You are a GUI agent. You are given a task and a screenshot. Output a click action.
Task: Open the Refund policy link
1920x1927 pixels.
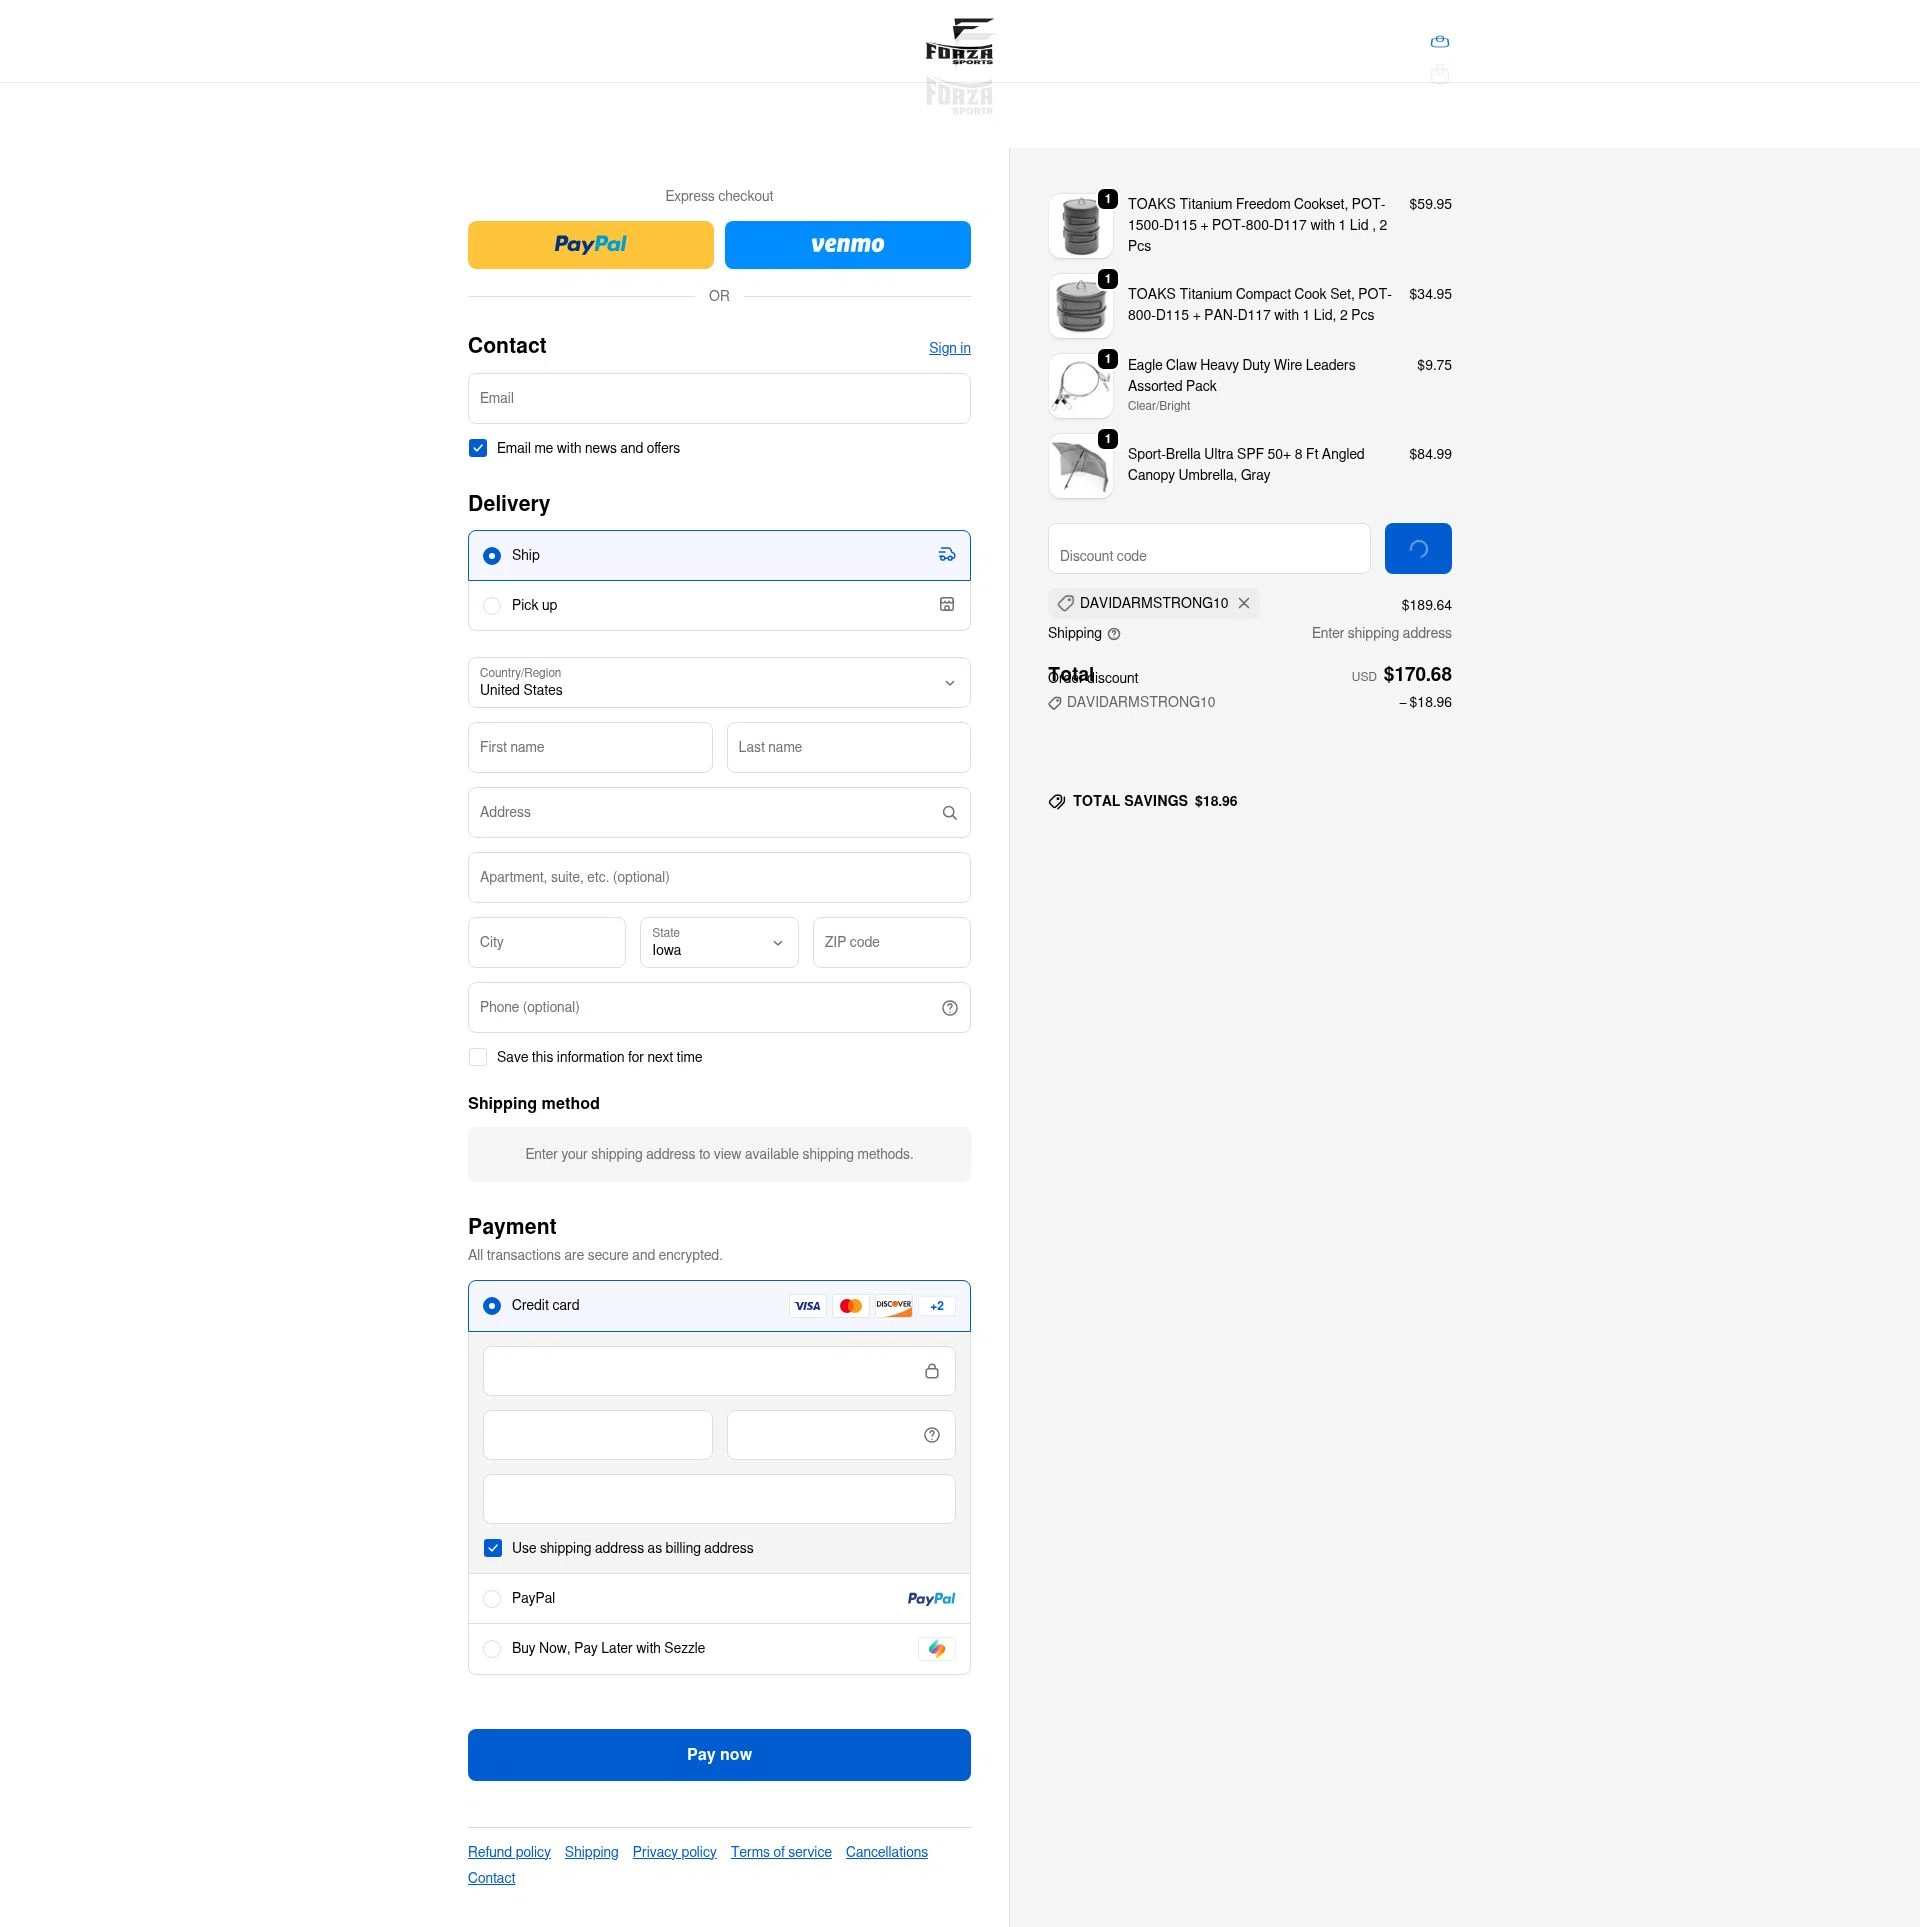pyautogui.click(x=509, y=1852)
